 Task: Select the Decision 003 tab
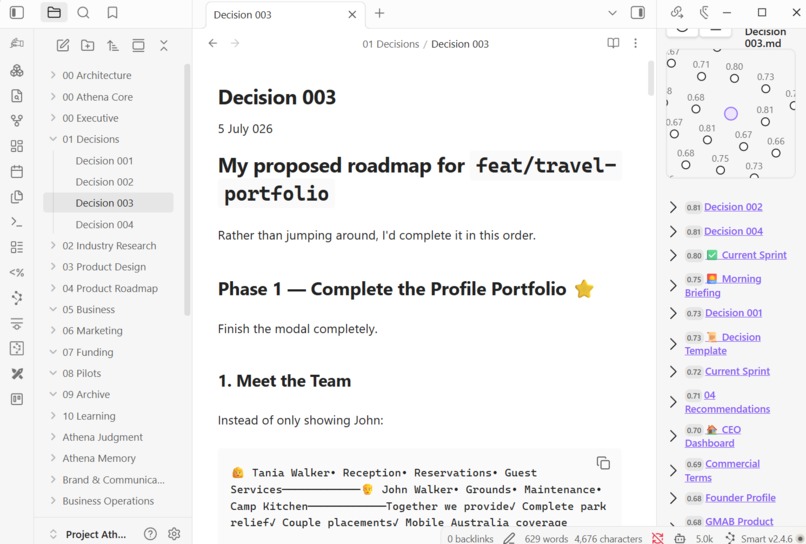(285, 14)
